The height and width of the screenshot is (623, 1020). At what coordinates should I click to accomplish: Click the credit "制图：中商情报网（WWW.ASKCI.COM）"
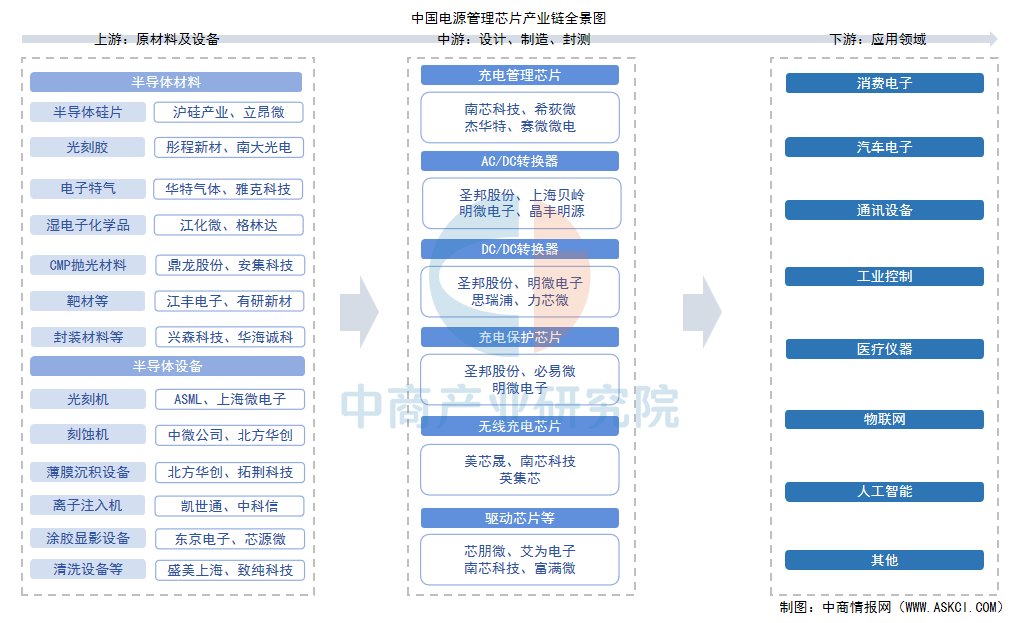tap(892, 607)
